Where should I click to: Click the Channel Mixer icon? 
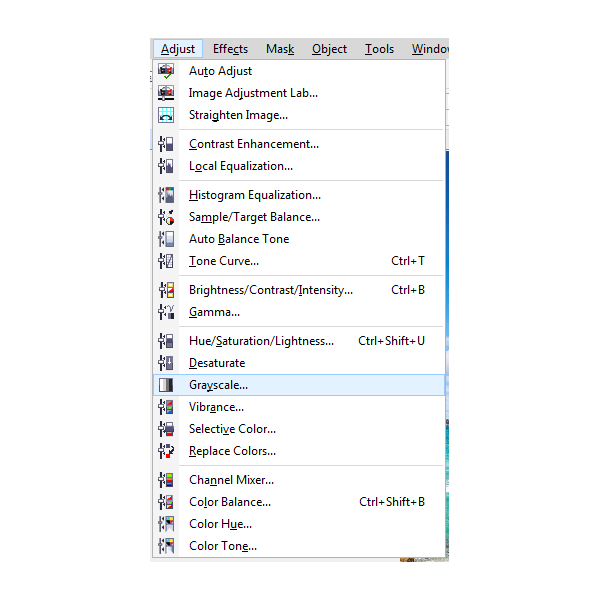tap(166, 480)
